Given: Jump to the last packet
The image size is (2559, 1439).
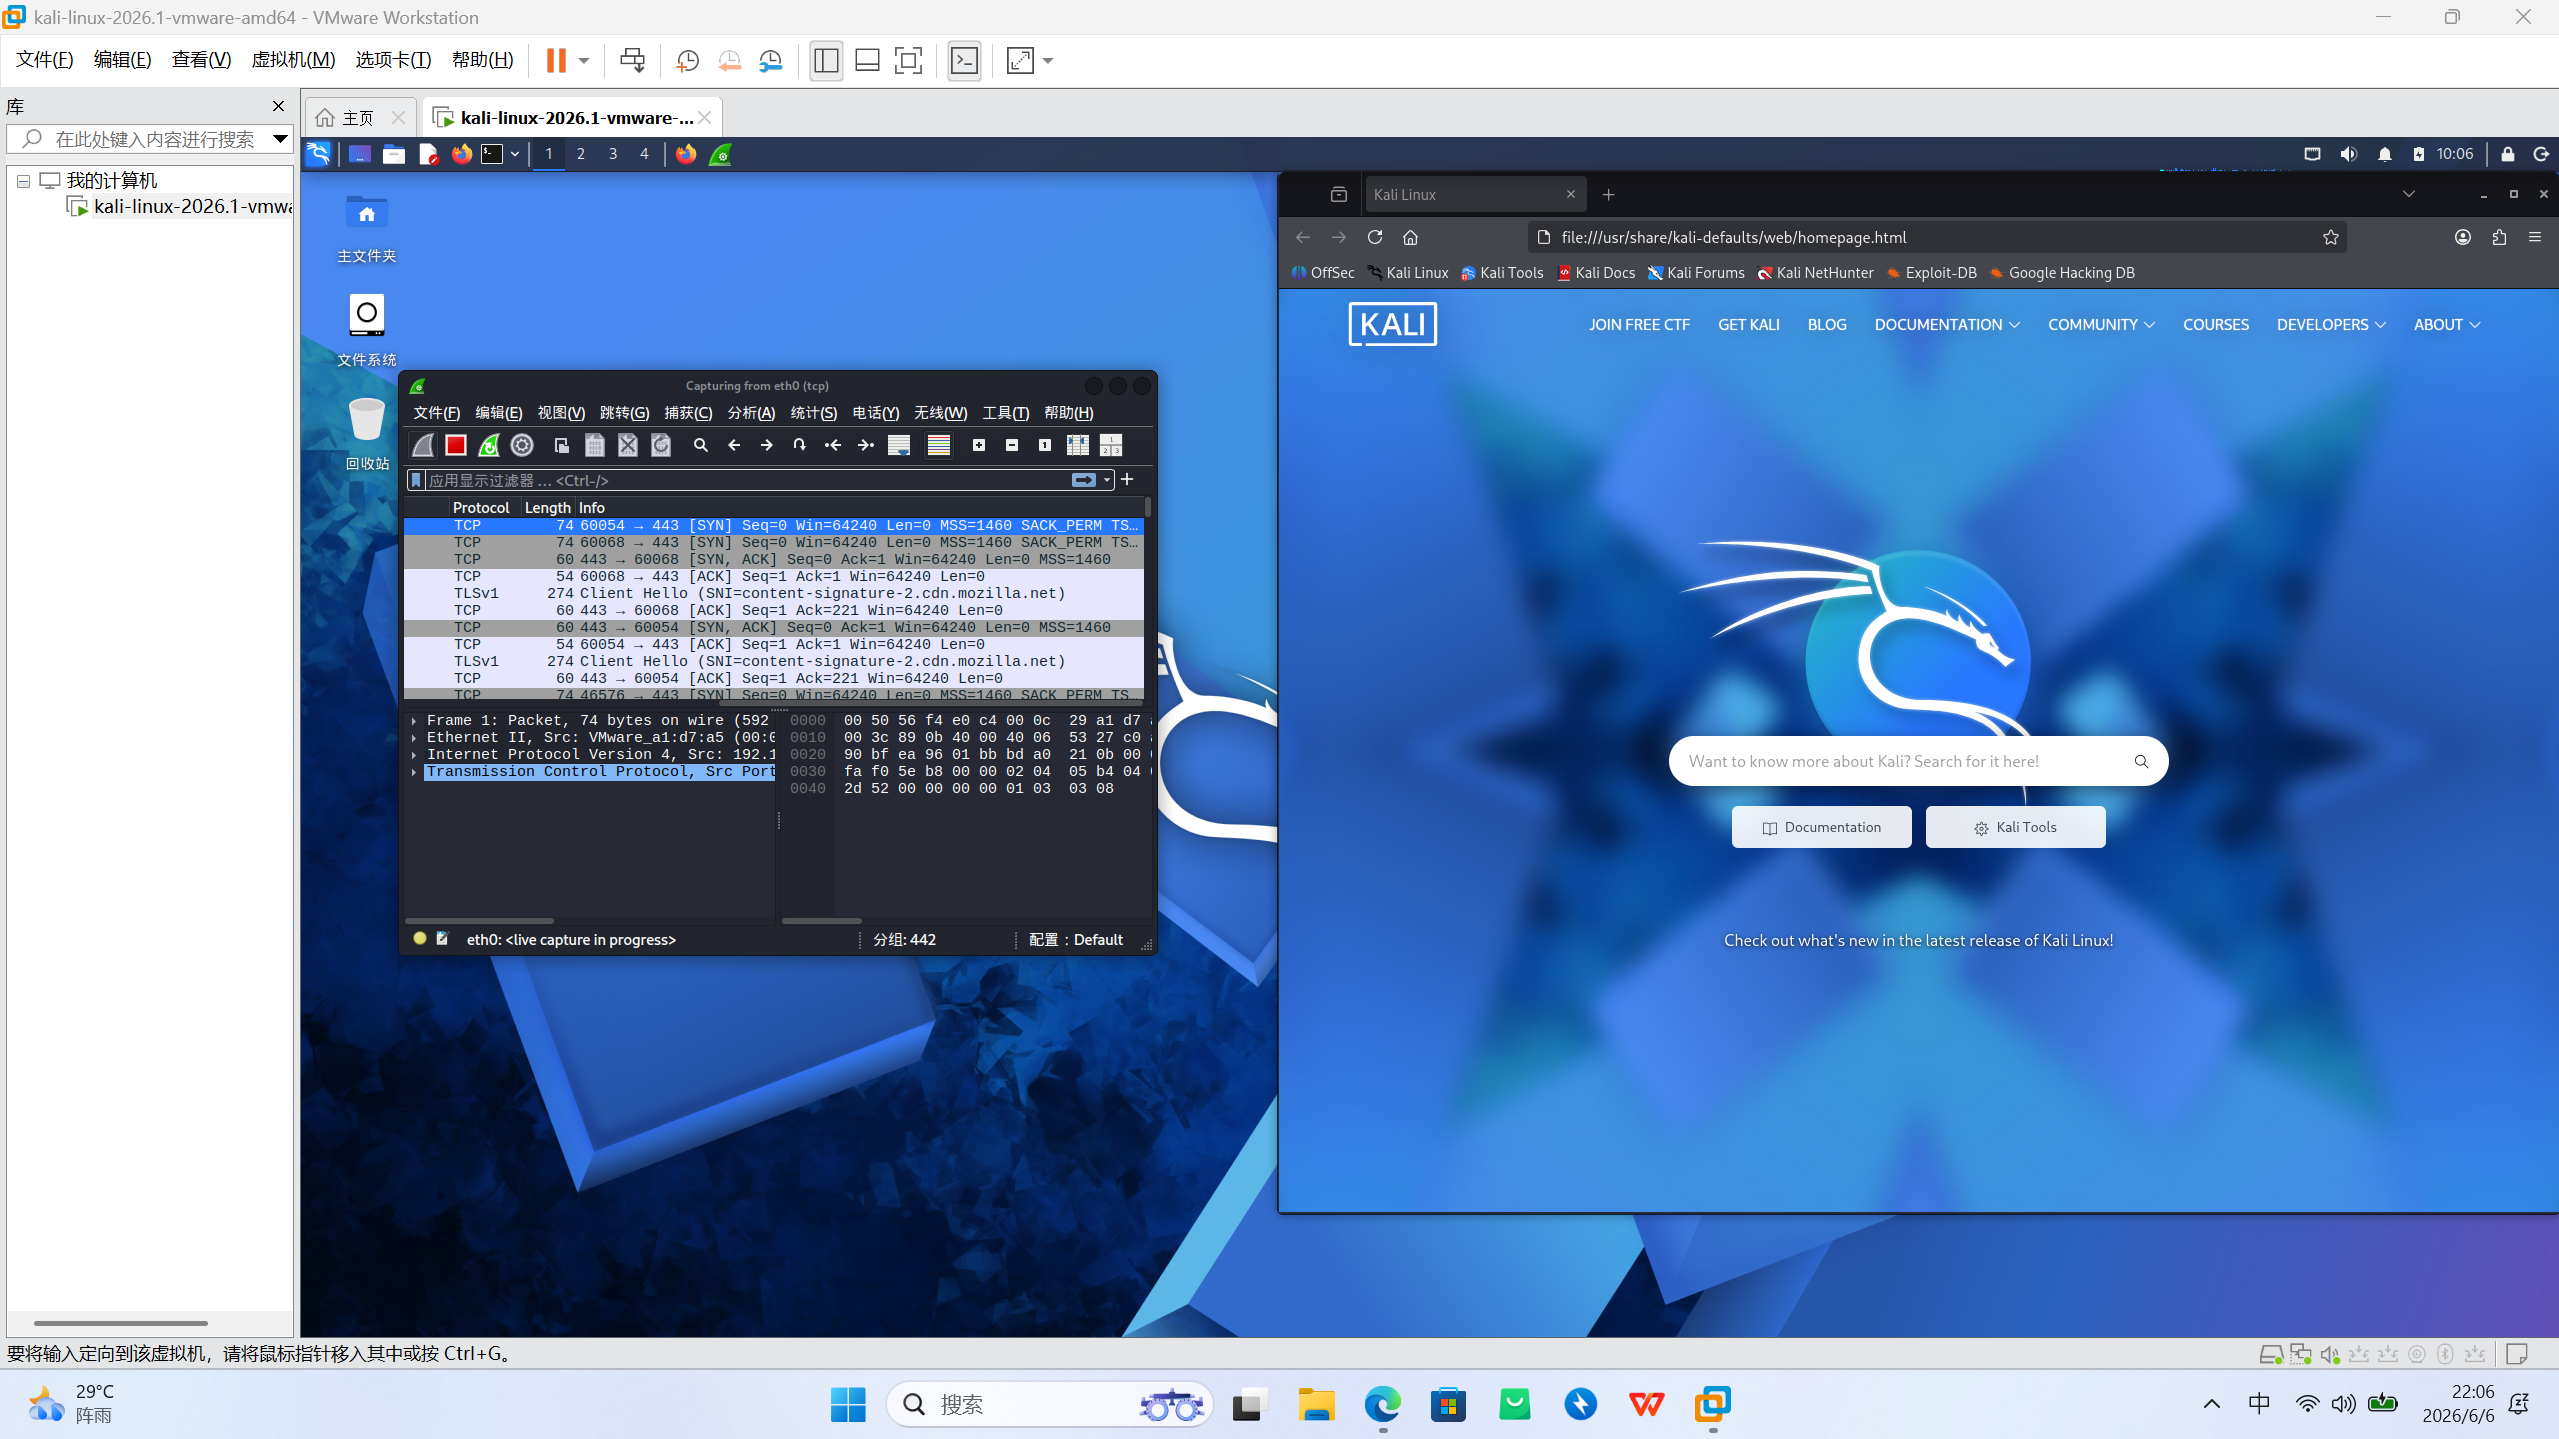Looking at the screenshot, I should pyautogui.click(x=866, y=445).
